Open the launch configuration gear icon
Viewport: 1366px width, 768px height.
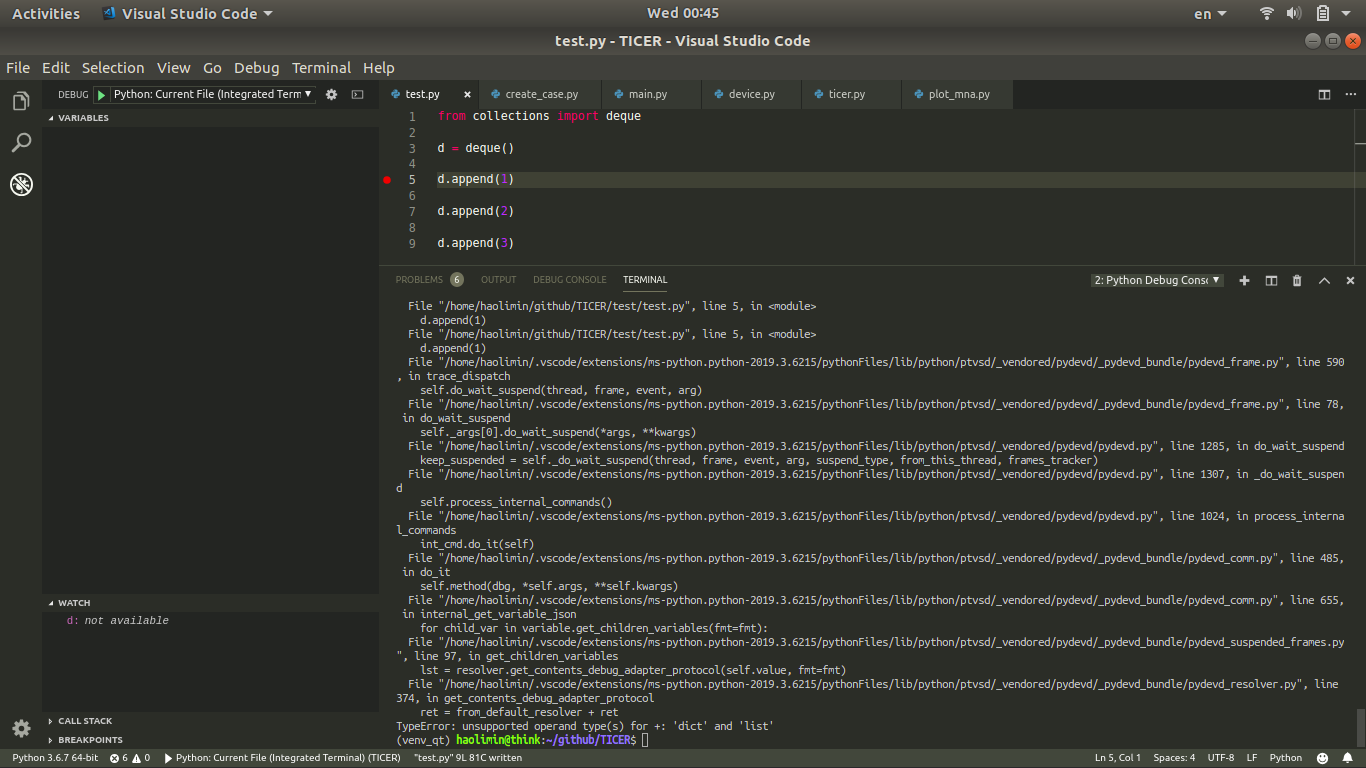tap(330, 94)
